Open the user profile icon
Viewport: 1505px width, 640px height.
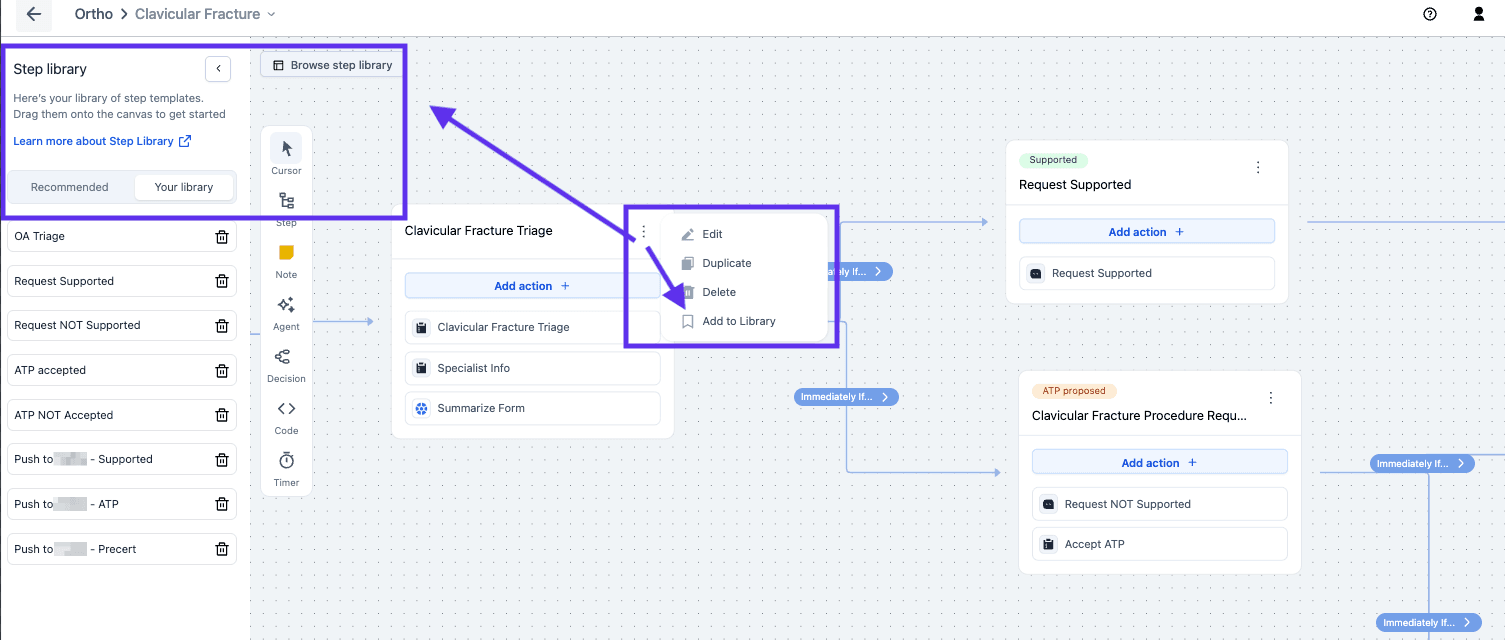[1479, 14]
